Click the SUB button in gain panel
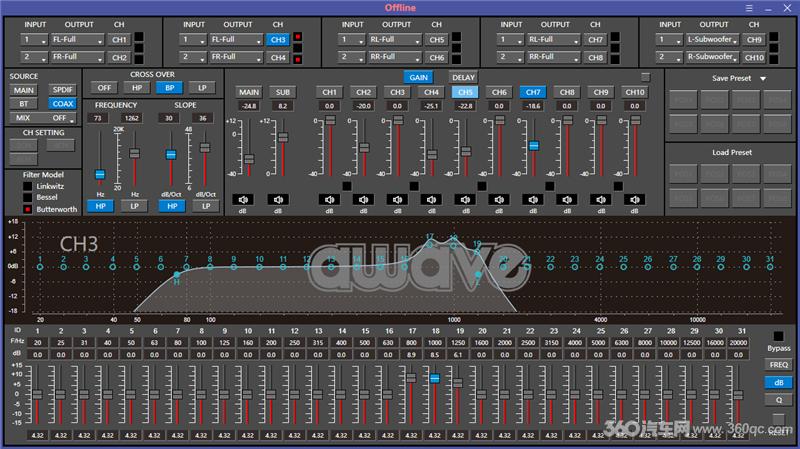The width and height of the screenshot is (800, 449). pos(283,92)
